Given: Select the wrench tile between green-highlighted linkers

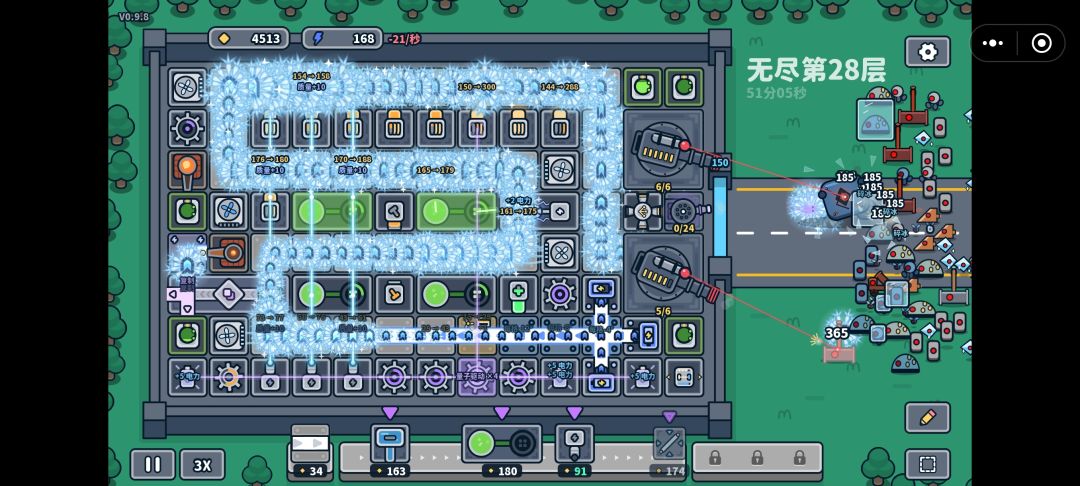Looking at the screenshot, I should tap(394, 211).
